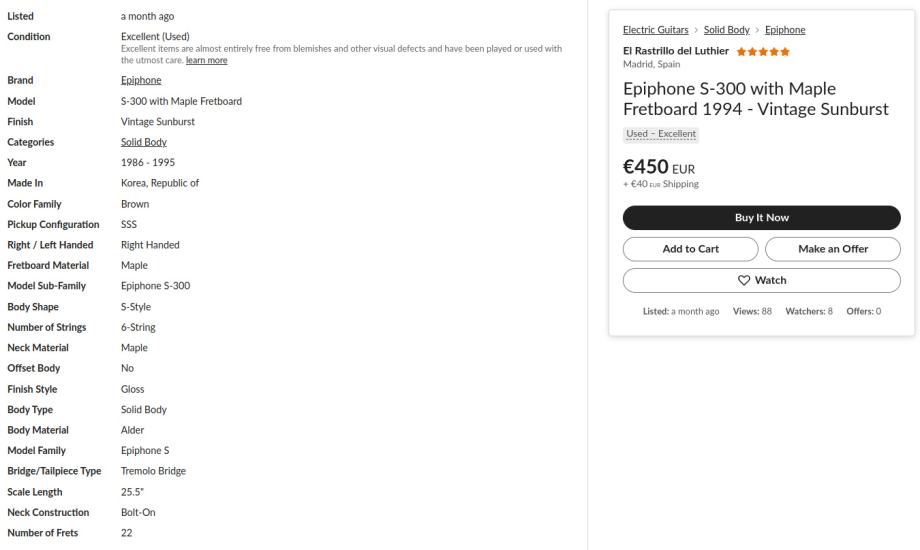
Task: Open the Solid Body breadcrumb link
Action: [727, 30]
